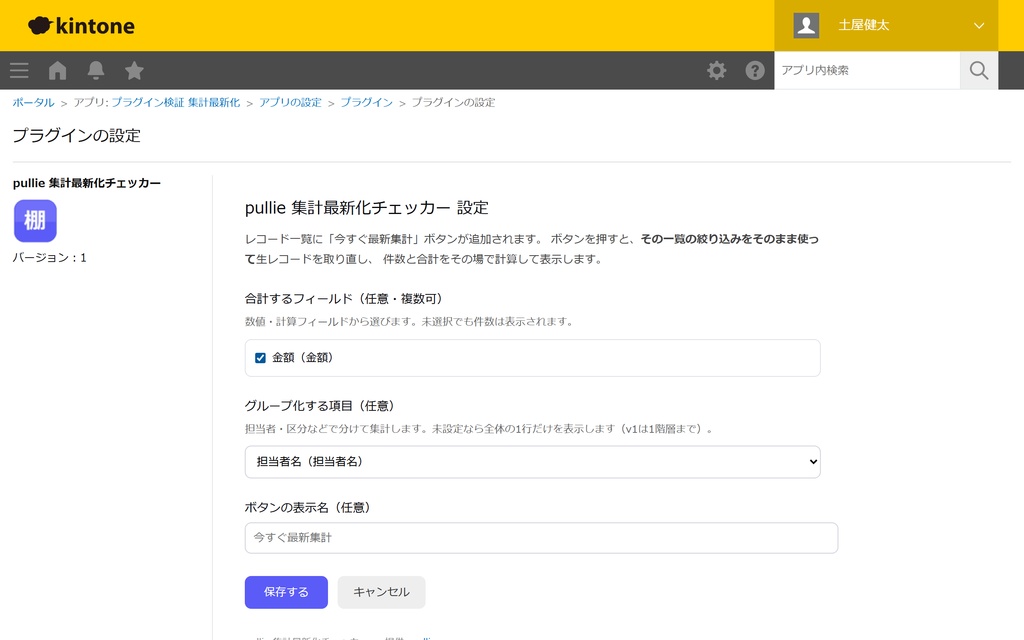
Task: Go to the home portal icon
Action: 57,71
